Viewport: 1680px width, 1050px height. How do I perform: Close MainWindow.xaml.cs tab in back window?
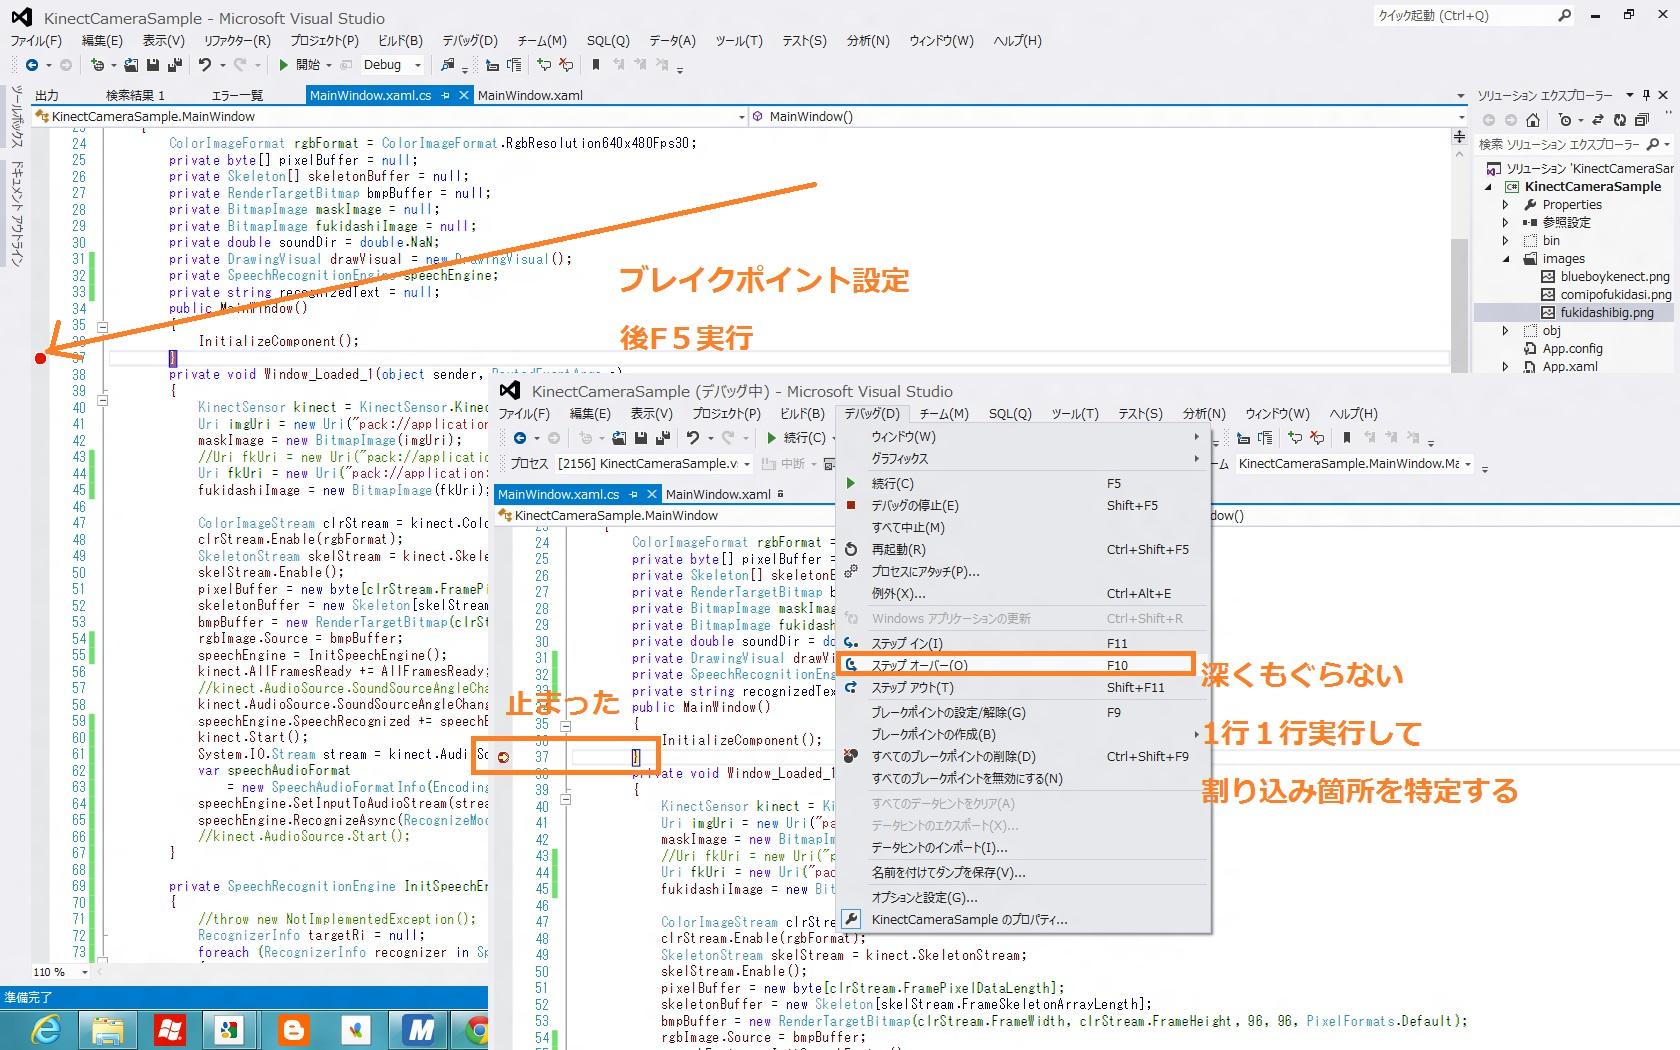(463, 96)
